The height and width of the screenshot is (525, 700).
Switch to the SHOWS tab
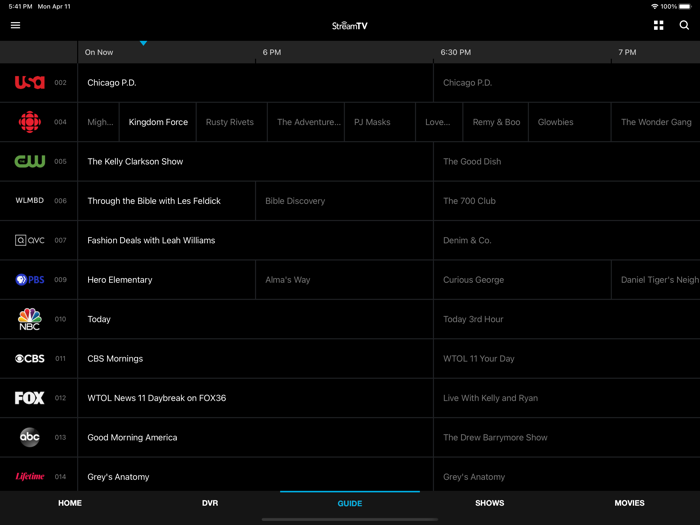point(490,503)
